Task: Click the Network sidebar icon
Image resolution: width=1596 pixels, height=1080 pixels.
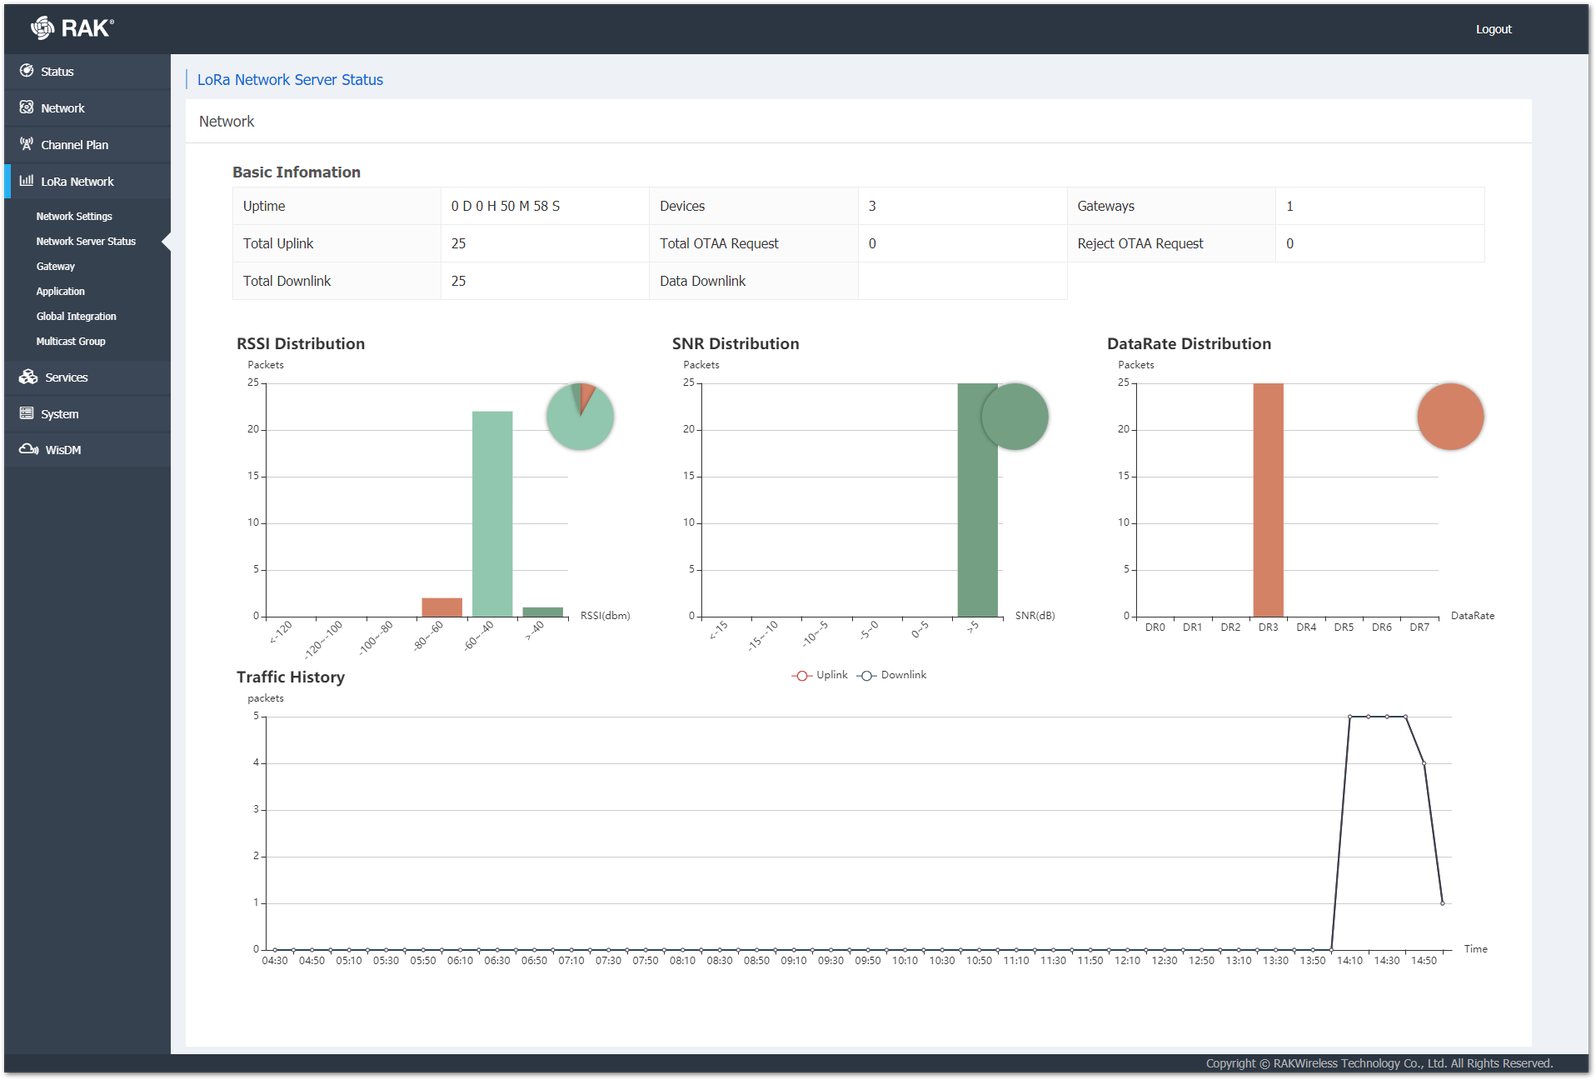Action: (27, 107)
